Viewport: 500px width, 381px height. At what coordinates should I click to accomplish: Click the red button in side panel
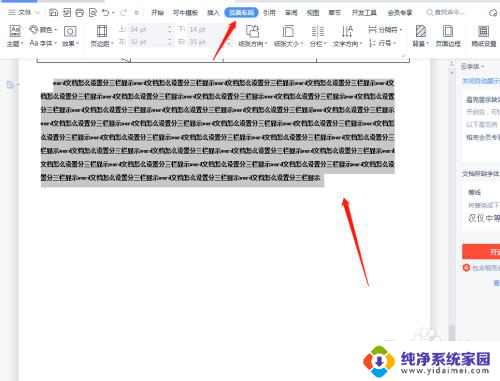(481, 252)
